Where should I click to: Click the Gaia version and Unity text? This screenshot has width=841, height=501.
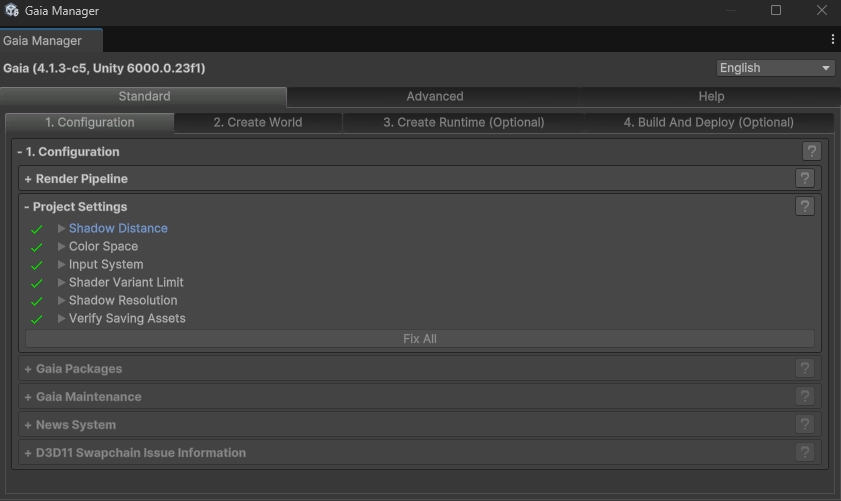tap(104, 68)
